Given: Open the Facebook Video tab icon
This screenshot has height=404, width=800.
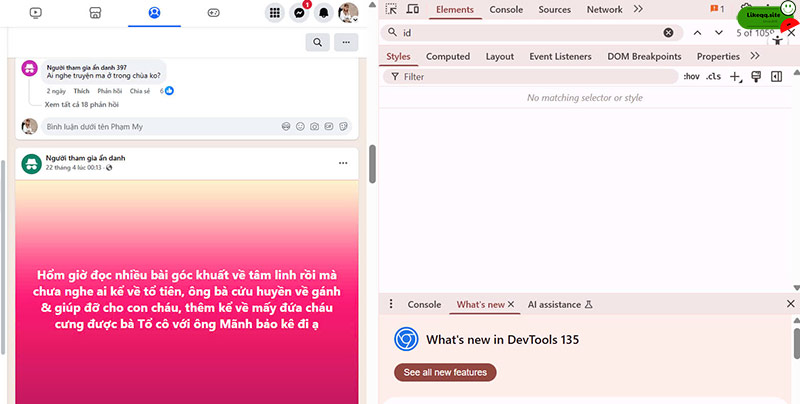Looking at the screenshot, I should pos(35,13).
